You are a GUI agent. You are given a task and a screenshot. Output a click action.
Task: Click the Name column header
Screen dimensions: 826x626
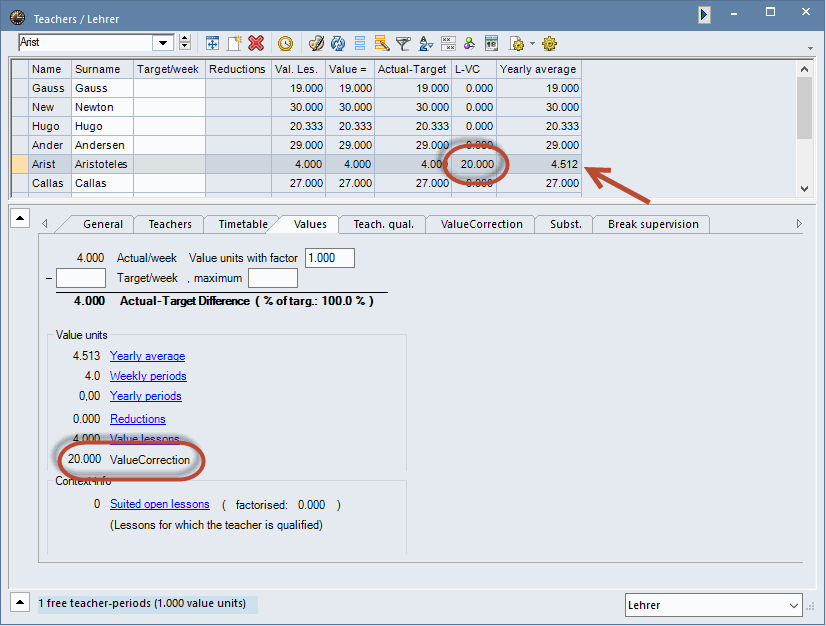[x=50, y=69]
